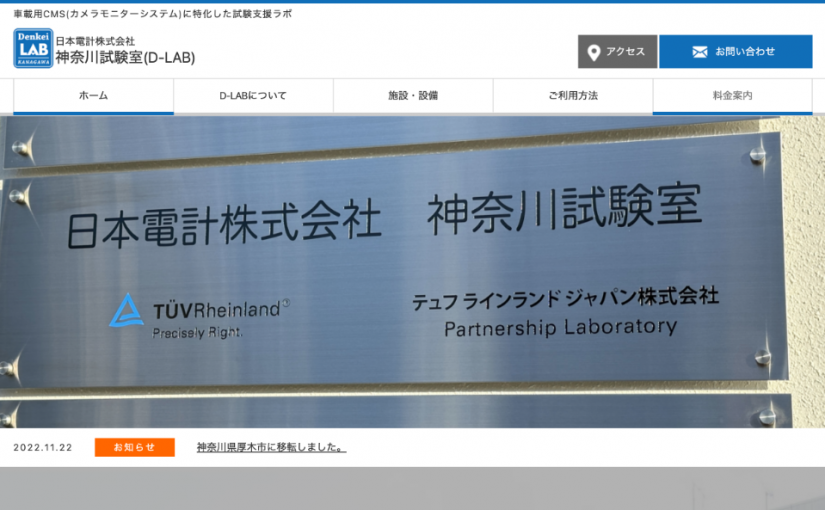Open the アクセス button
Image resolution: width=825 pixels, height=510 pixels.
(617, 52)
